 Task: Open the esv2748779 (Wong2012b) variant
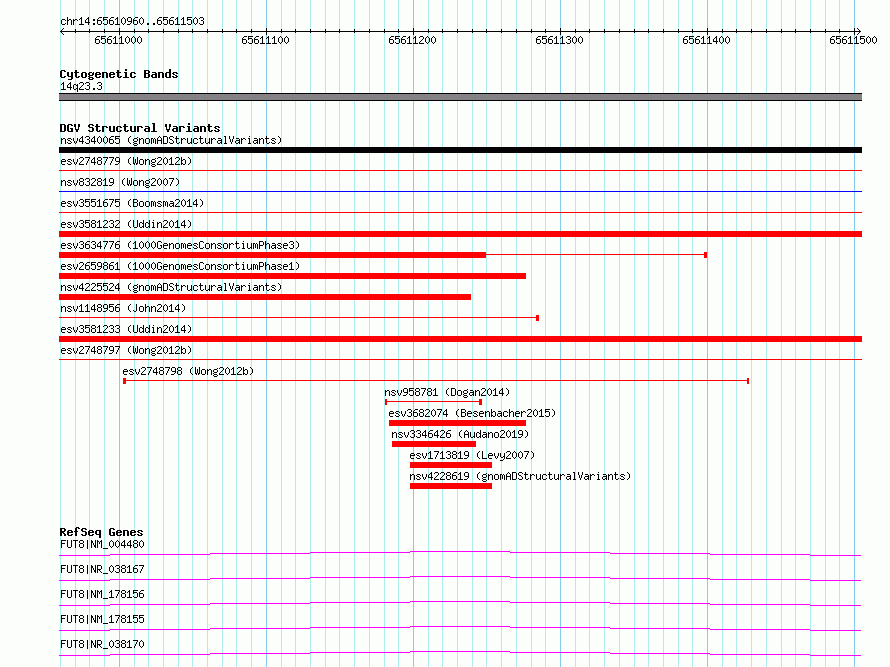click(126, 161)
